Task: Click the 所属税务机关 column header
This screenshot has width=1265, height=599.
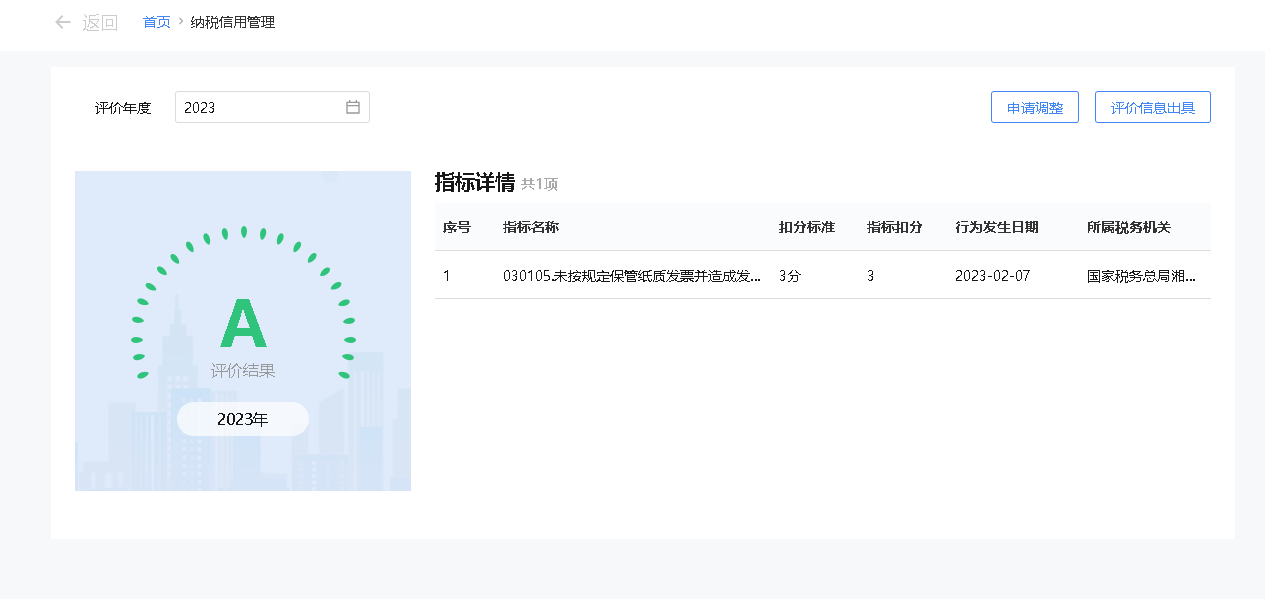Action: 1129,227
